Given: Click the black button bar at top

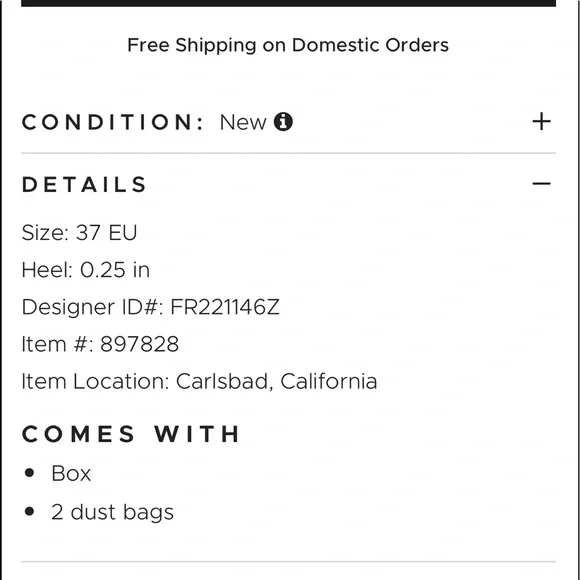Looking at the screenshot, I should [288, 3].
